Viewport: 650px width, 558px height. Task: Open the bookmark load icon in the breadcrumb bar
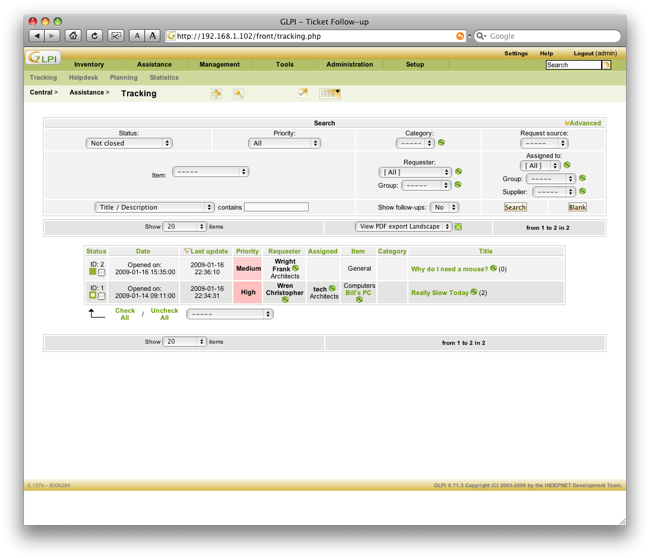(330, 93)
